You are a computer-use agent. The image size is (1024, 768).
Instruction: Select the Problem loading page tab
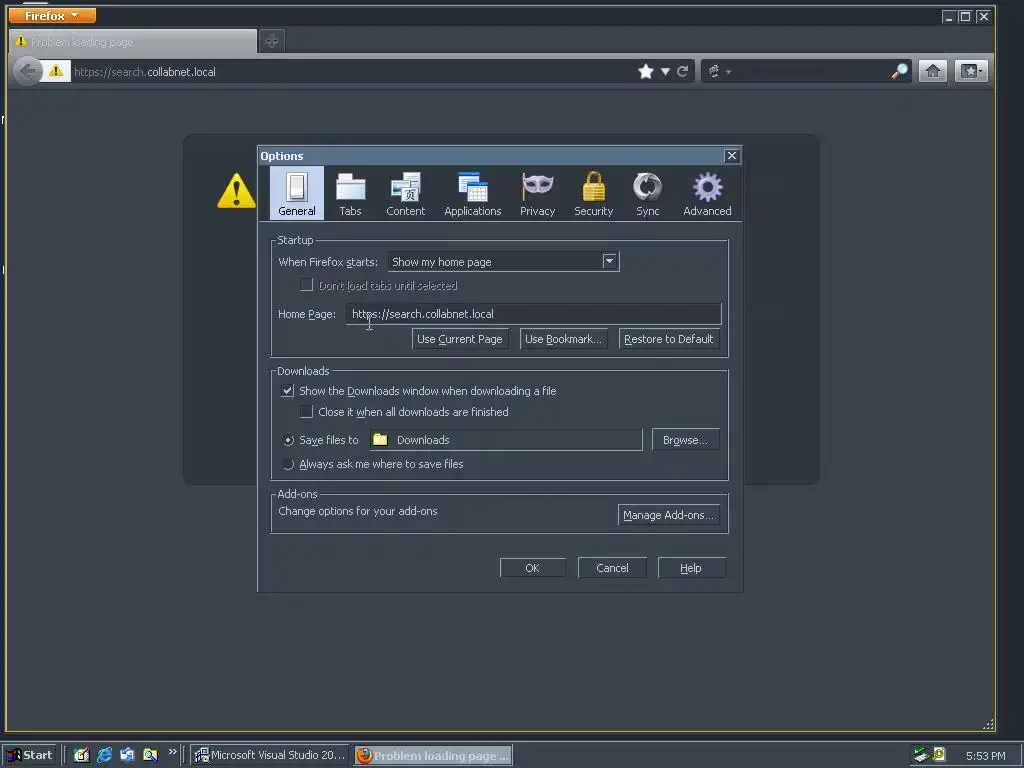133,42
